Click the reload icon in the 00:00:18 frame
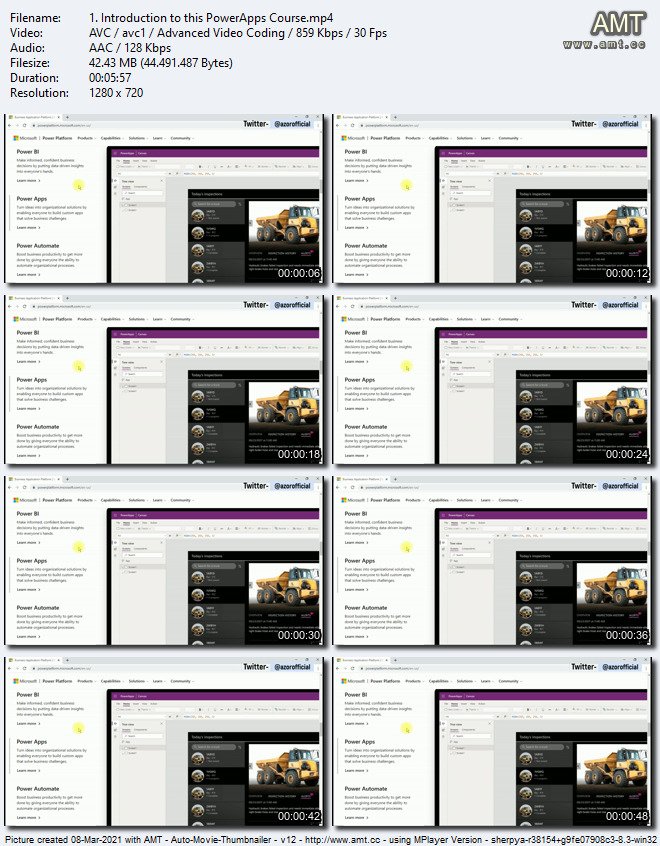 tap(25, 306)
